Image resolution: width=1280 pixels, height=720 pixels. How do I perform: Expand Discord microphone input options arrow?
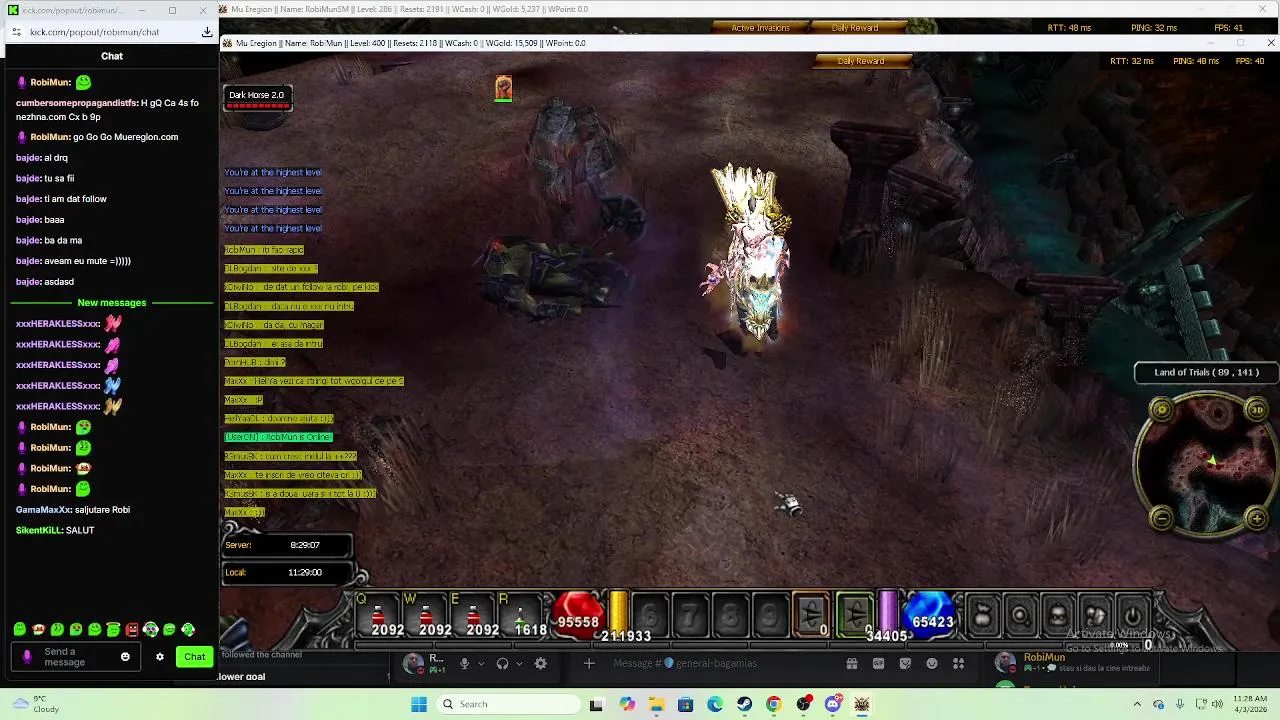coord(480,663)
